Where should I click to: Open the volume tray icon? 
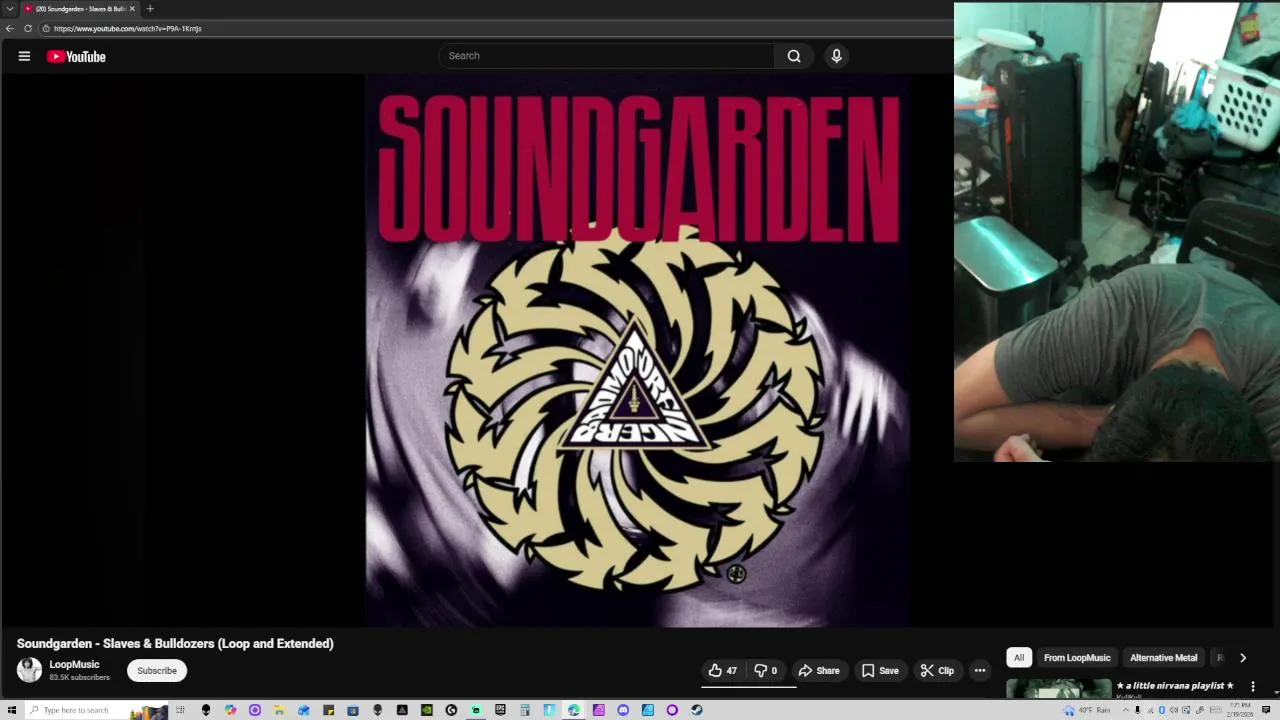[1174, 710]
